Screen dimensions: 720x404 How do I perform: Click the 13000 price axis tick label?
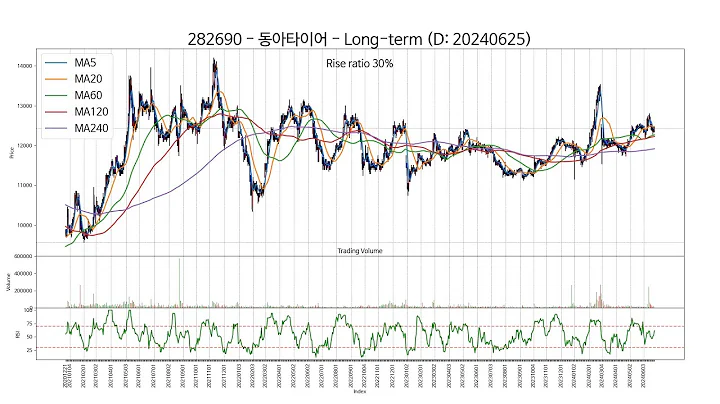coord(25,106)
